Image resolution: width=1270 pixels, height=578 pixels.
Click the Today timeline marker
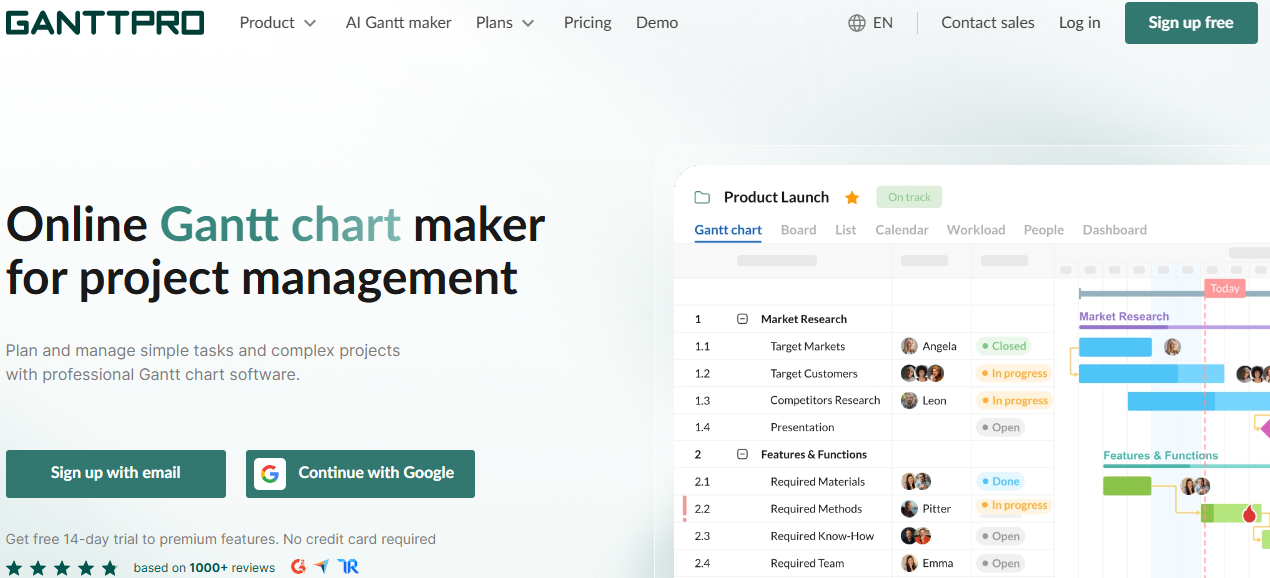[x=1225, y=288]
